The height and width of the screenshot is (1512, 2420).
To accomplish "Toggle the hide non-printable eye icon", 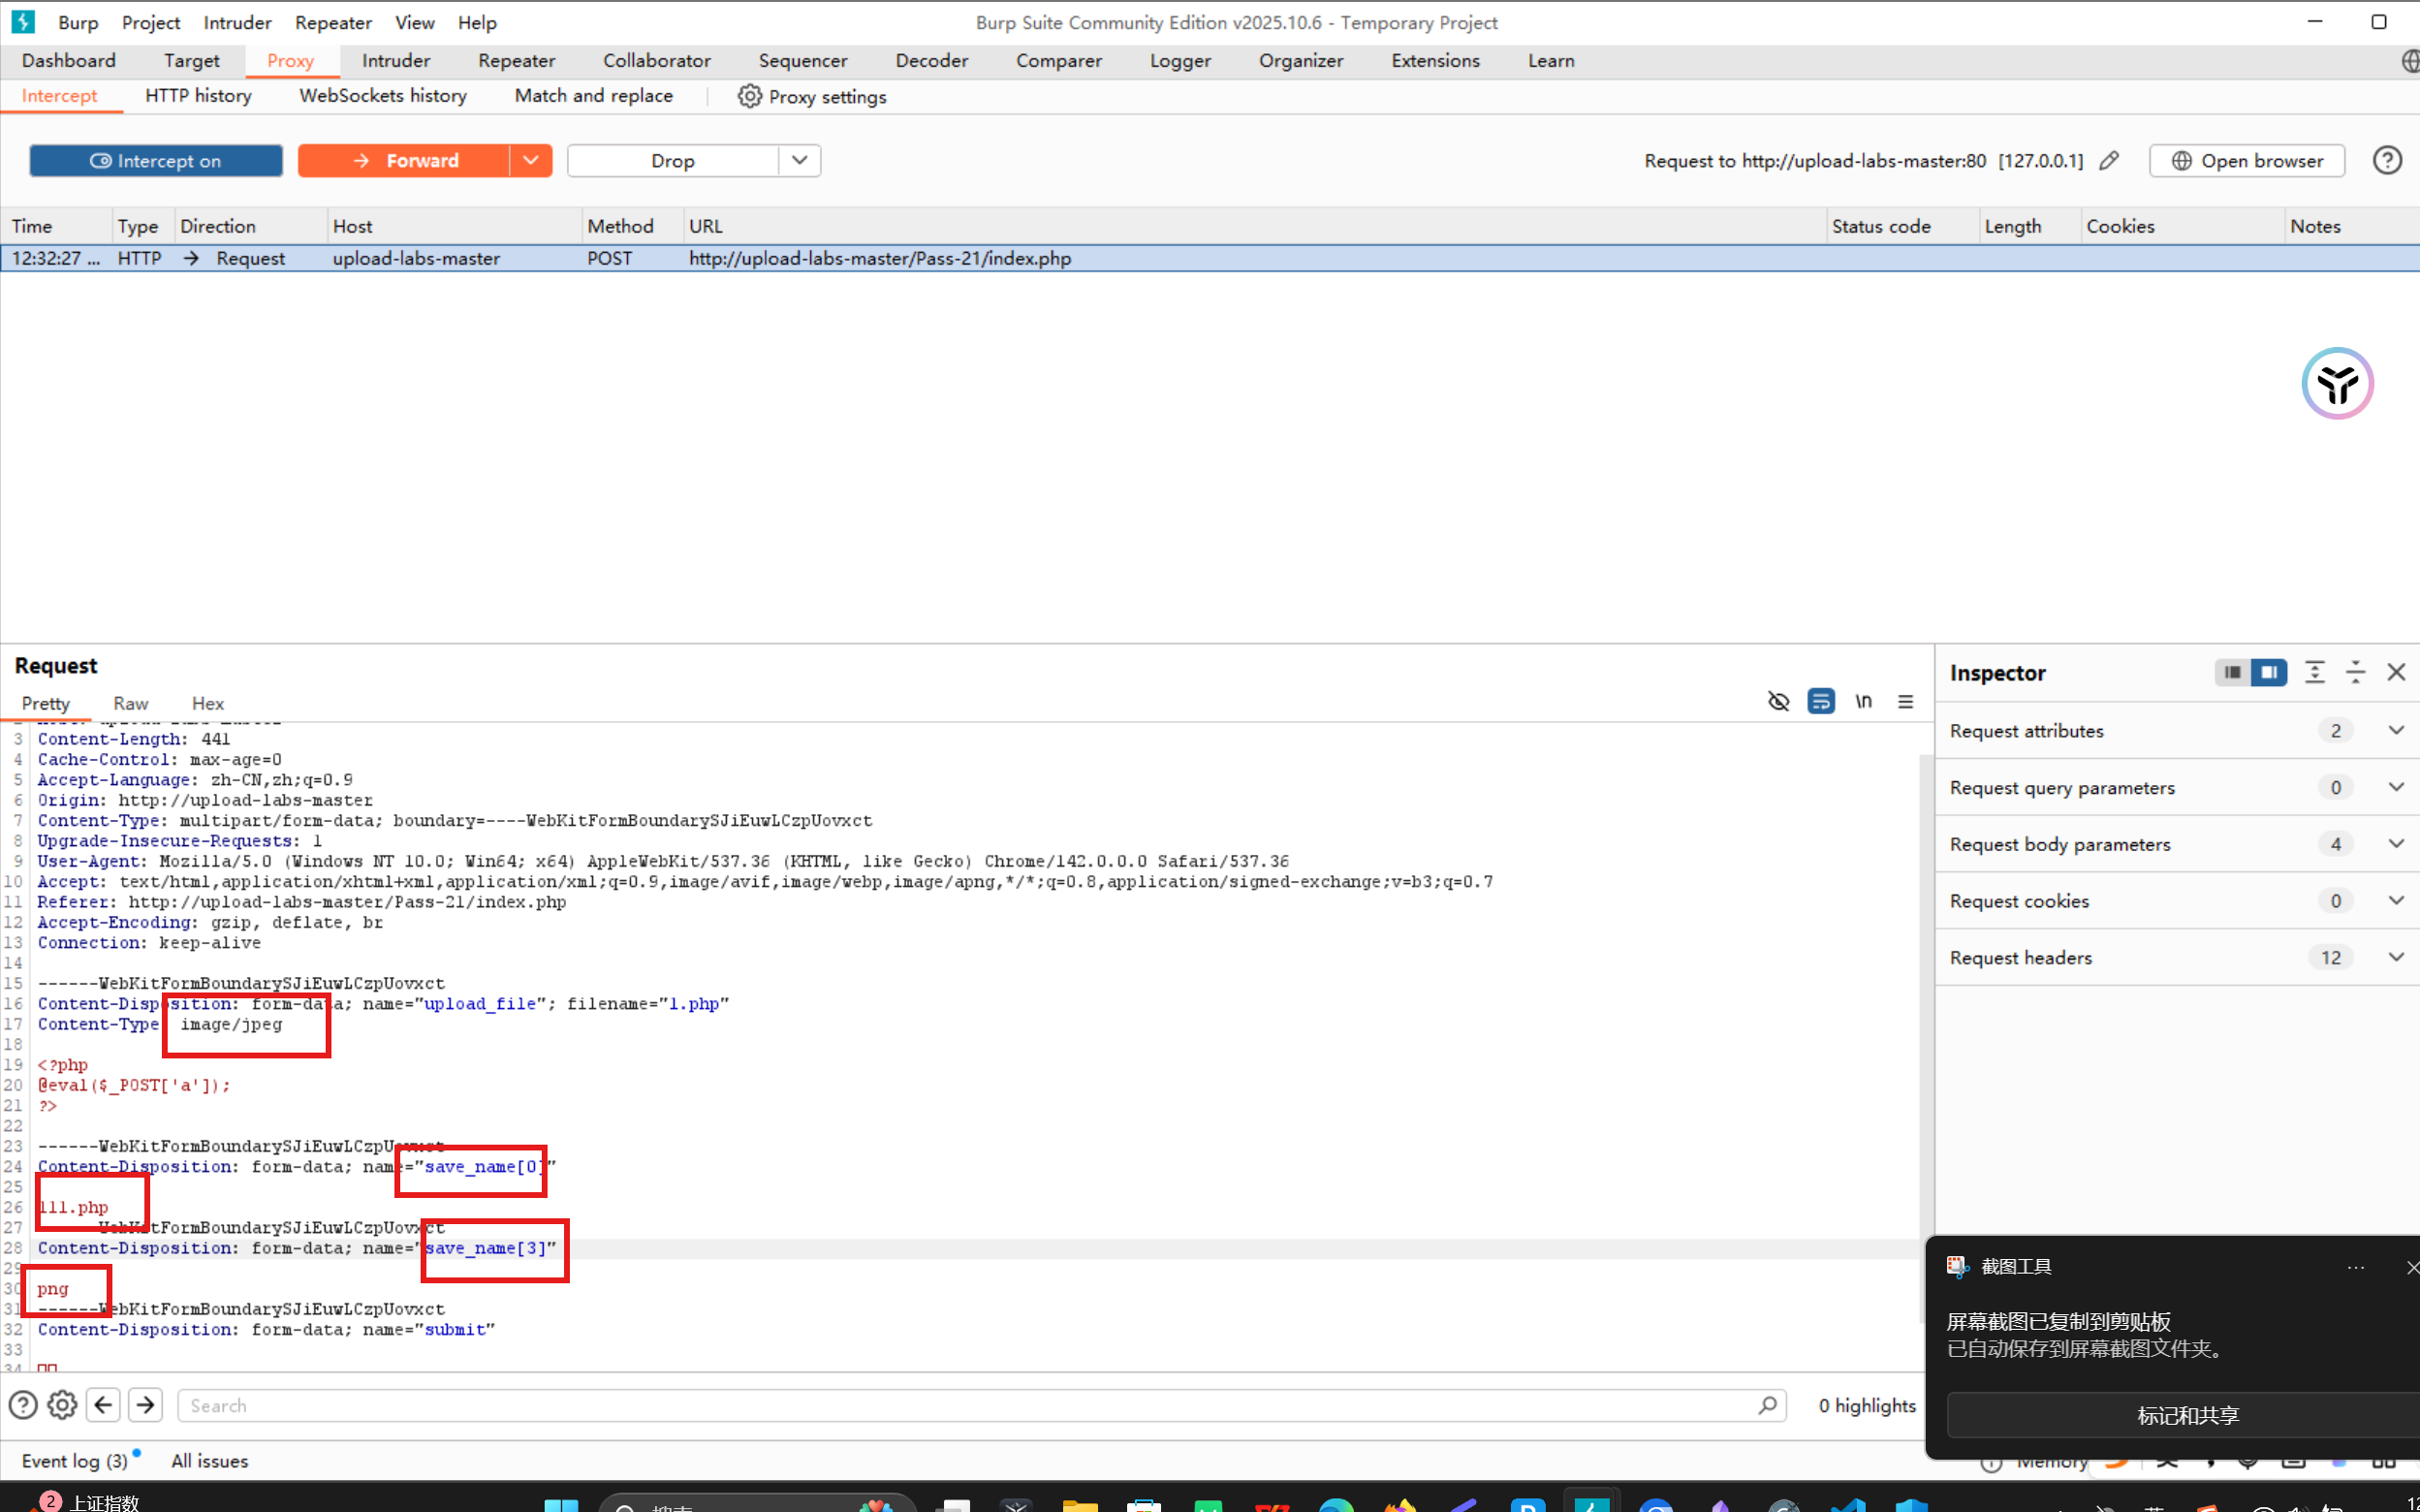I will point(1778,702).
